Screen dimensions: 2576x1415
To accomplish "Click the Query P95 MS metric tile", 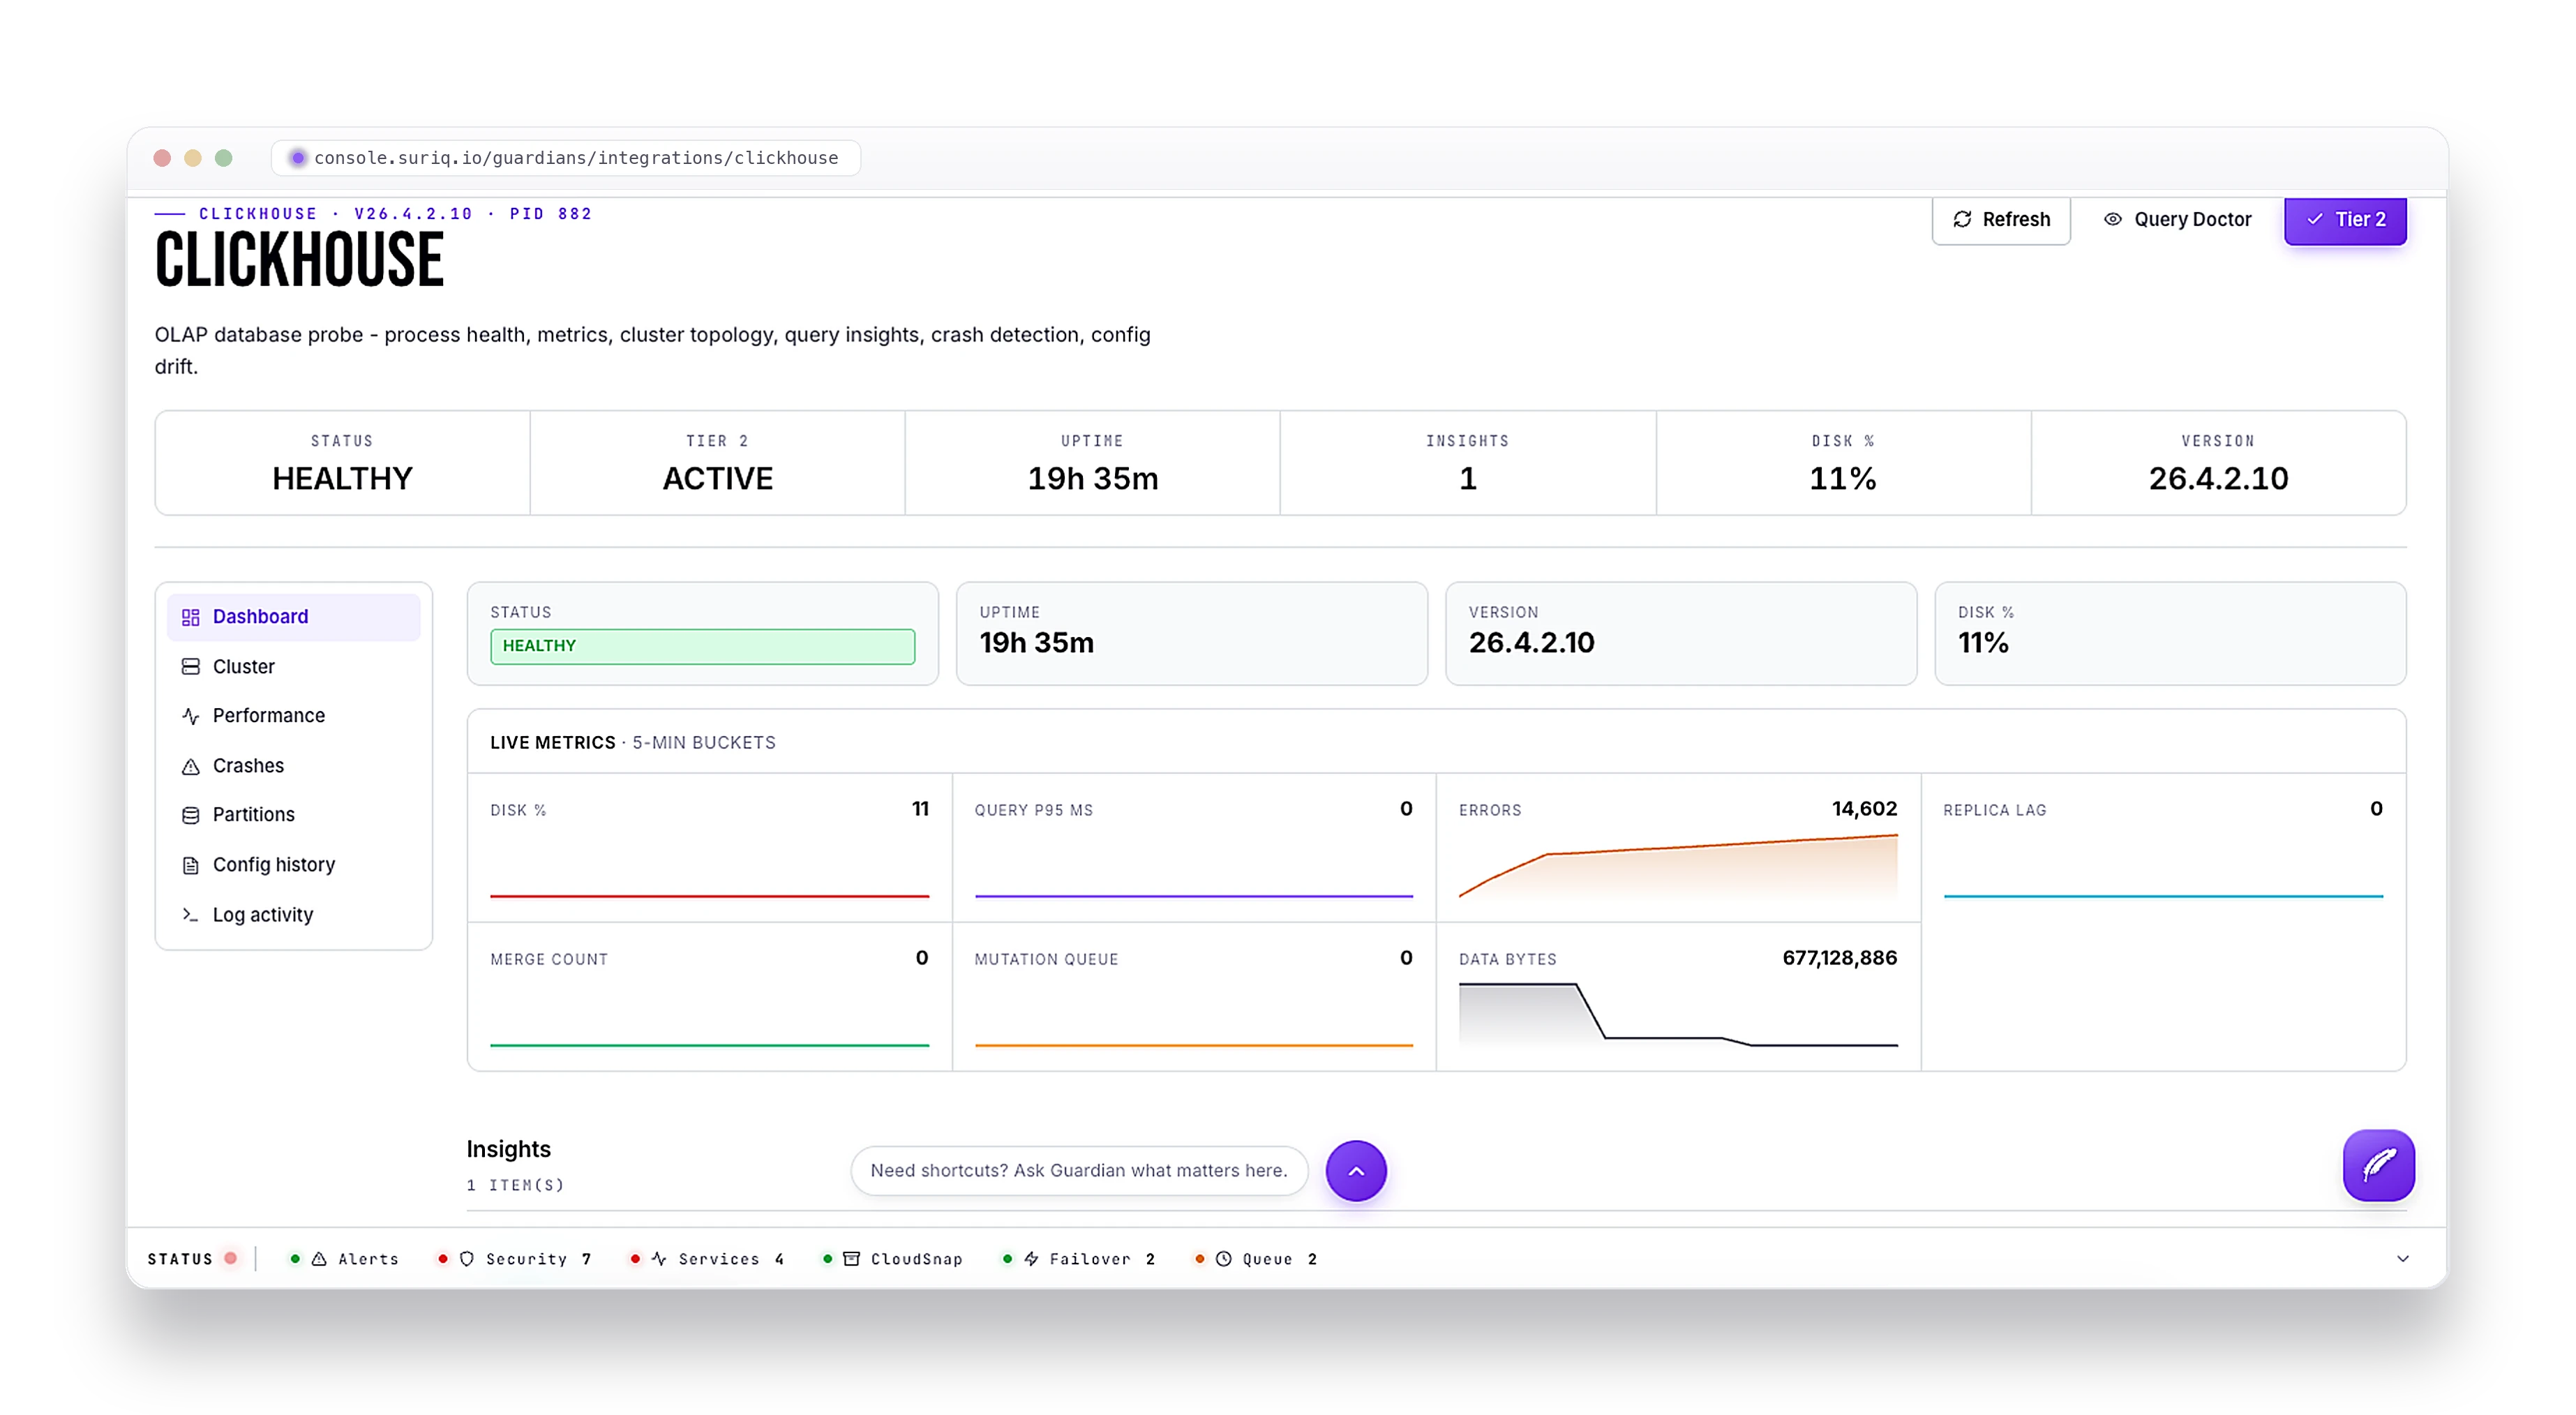I will [x=1194, y=848].
